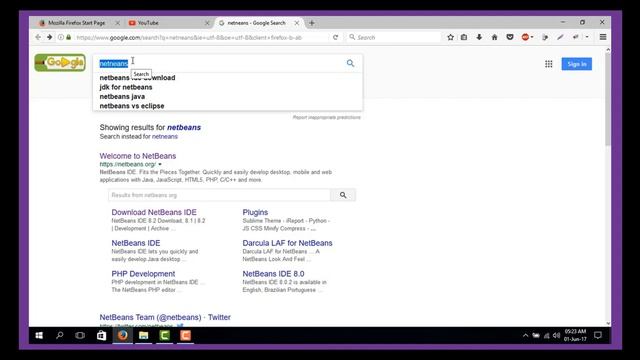Click the site-search magnifier for netbeans.org
Image resolution: width=640 pixels, height=360 pixels.
click(343, 195)
